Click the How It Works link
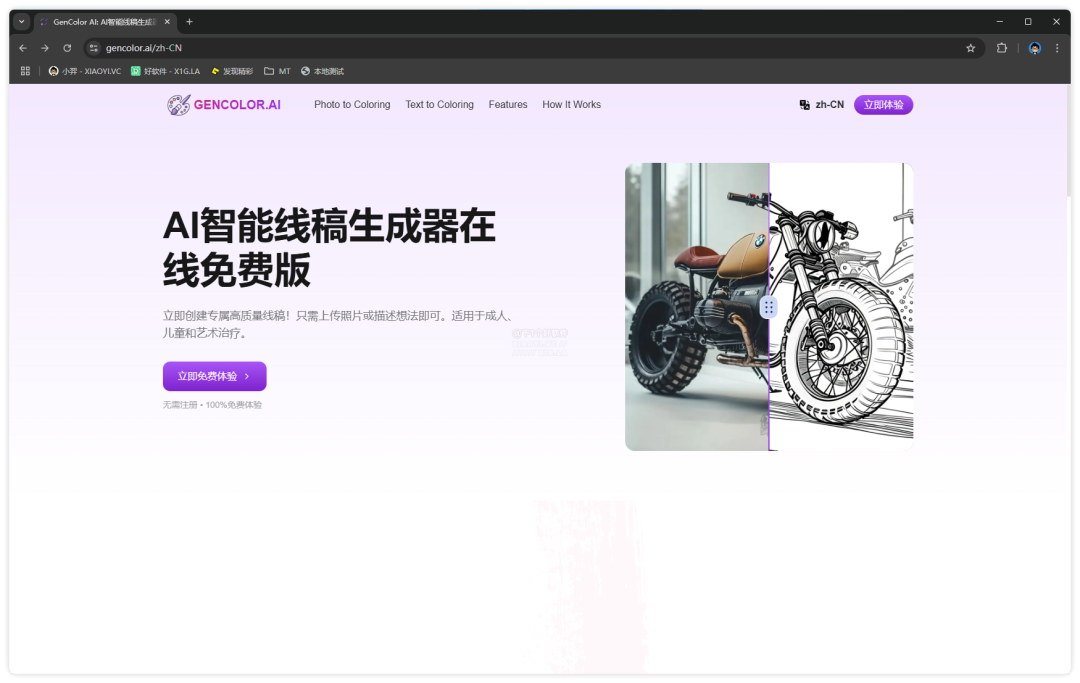The width and height of the screenshot is (1080, 683). (x=571, y=105)
